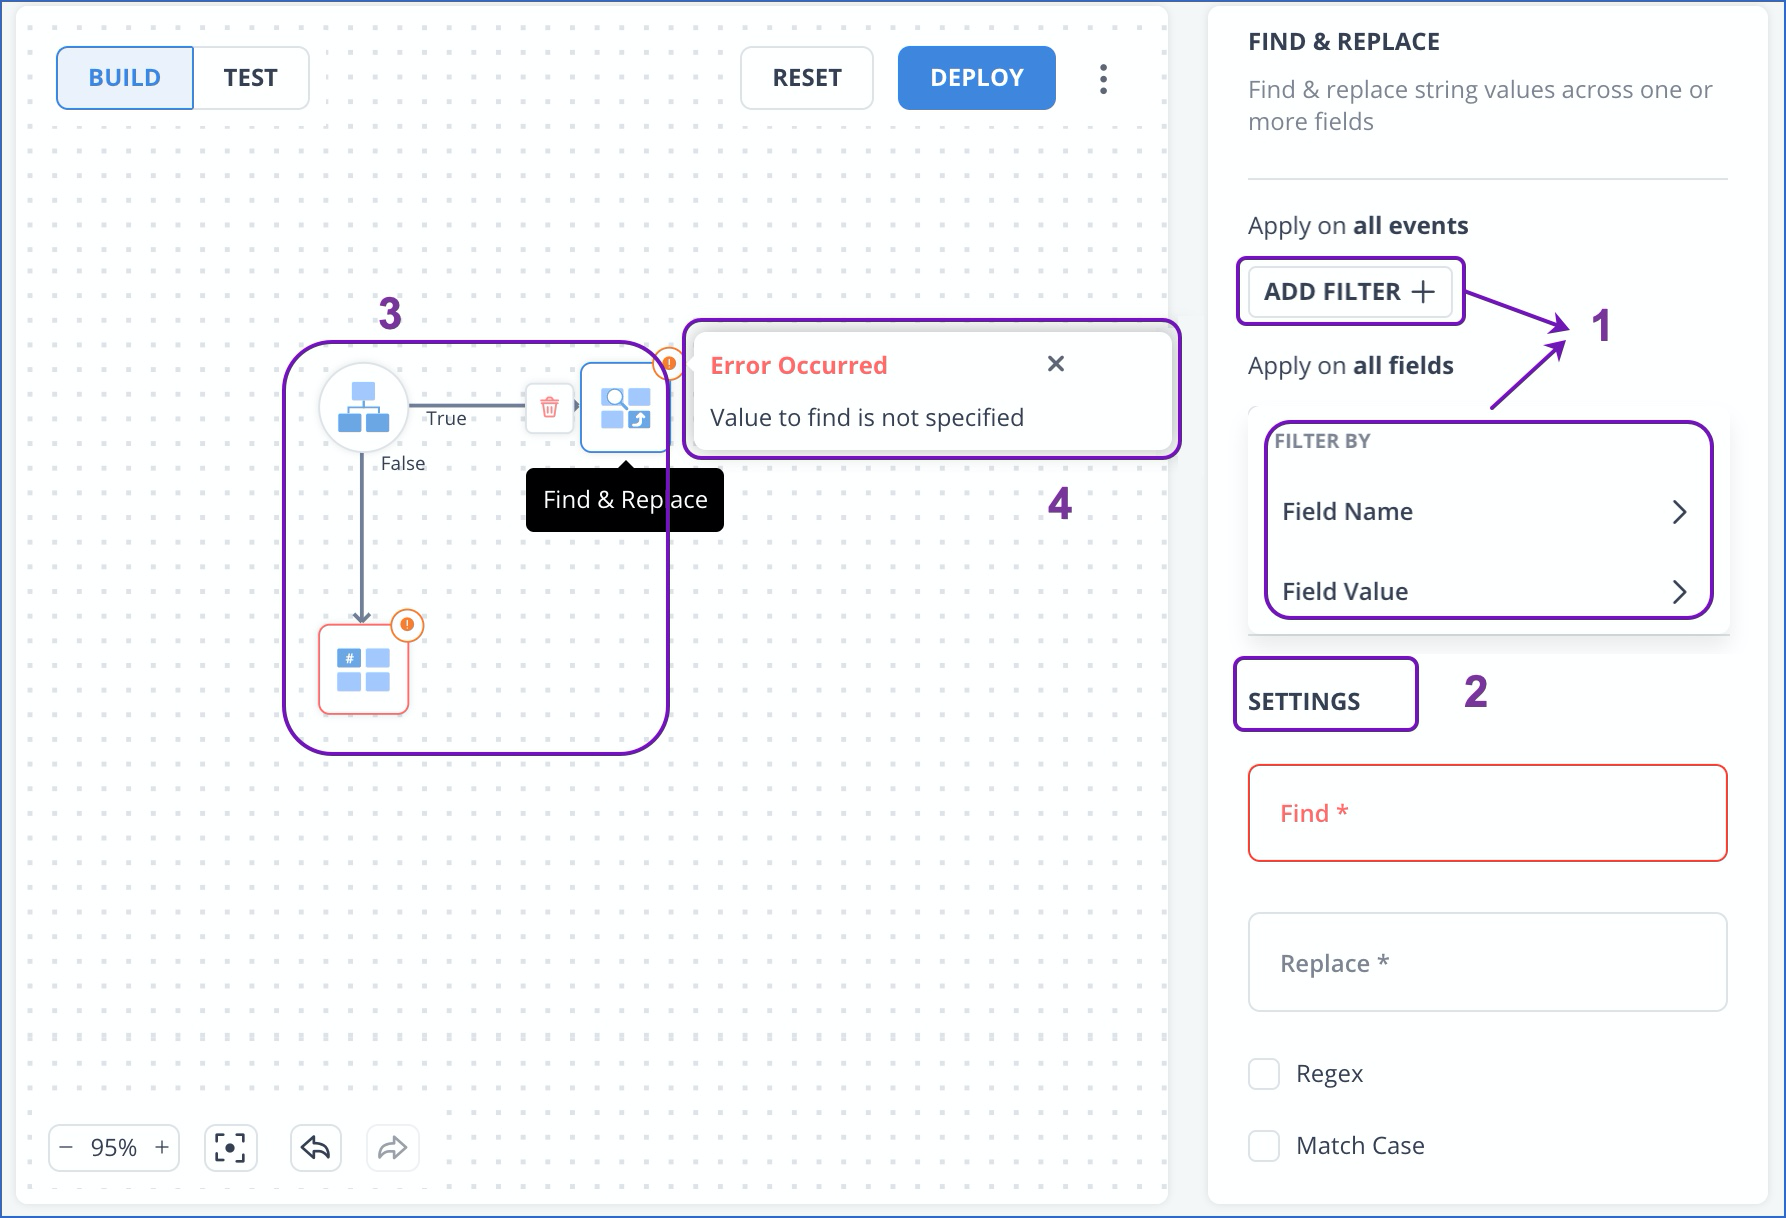Click the undo arrow

coord(315,1147)
